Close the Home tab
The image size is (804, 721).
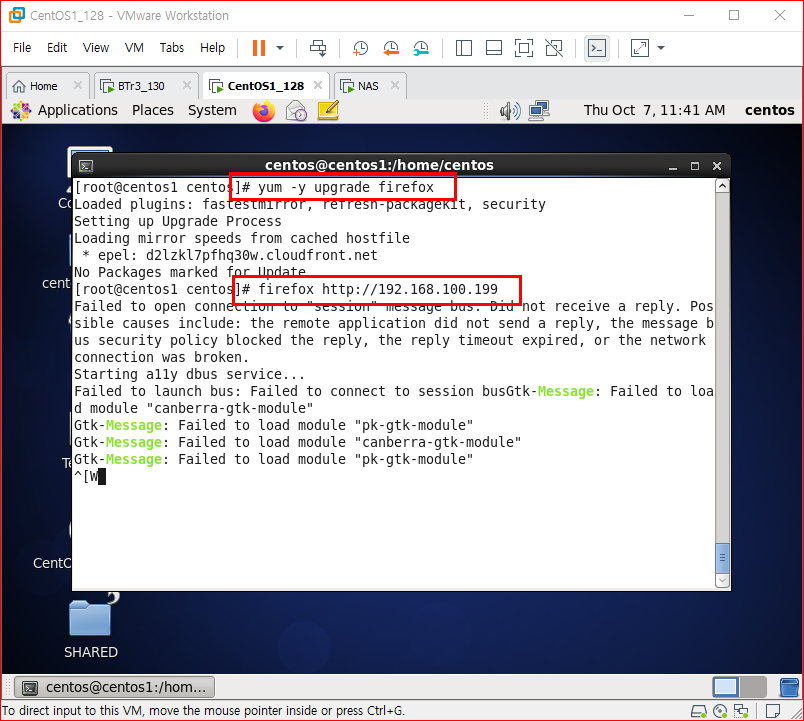pos(78,85)
